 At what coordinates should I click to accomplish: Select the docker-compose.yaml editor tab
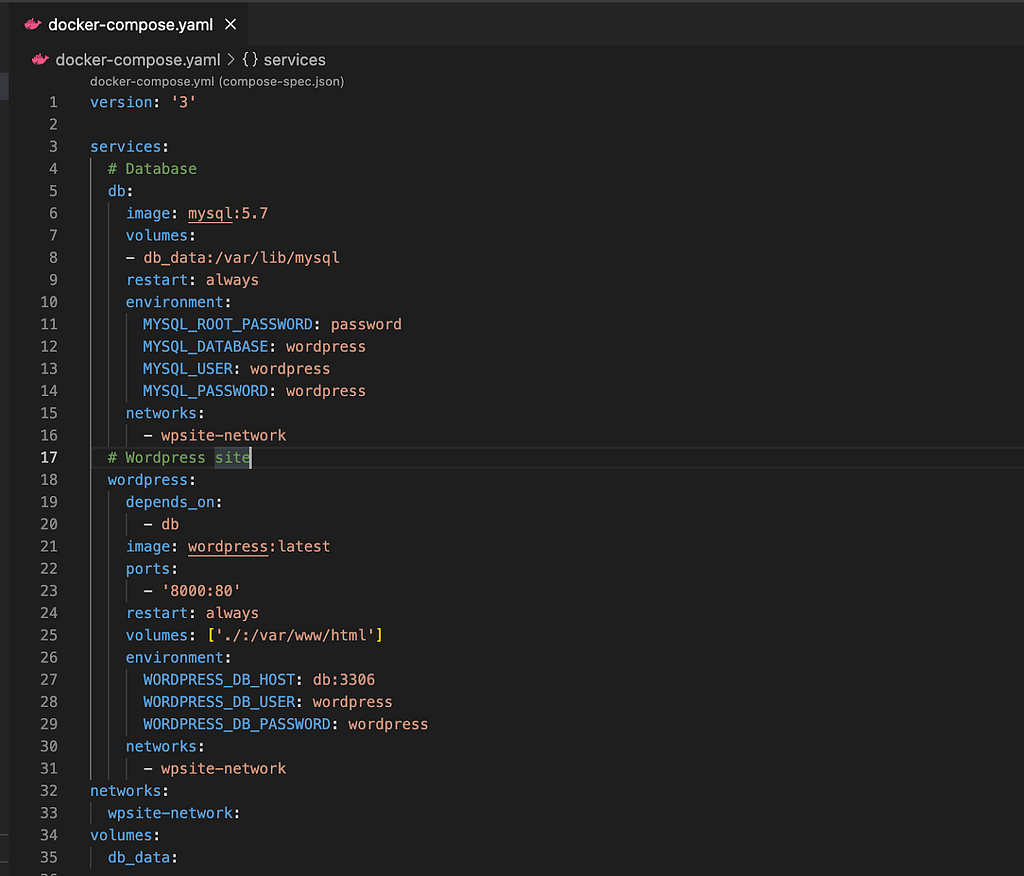coord(129,25)
